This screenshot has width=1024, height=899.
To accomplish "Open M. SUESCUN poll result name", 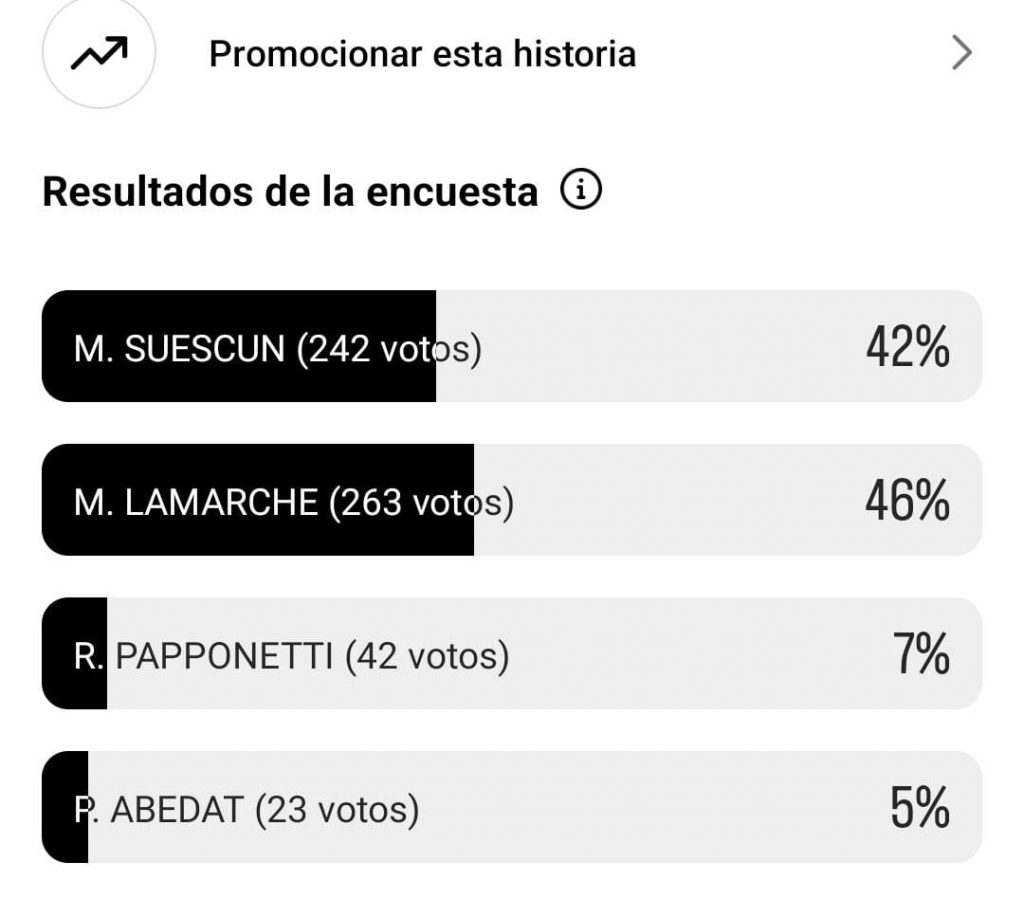I will [x=180, y=349].
